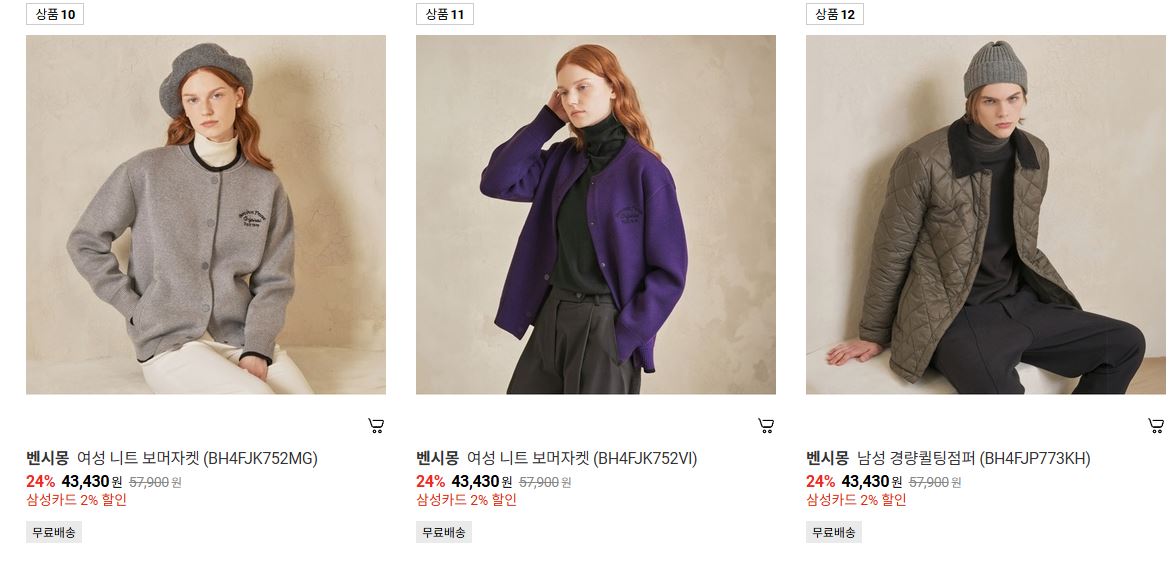Click 무료배송 badge under gray jacket
The width and height of the screenshot is (1174, 561).
54,533
